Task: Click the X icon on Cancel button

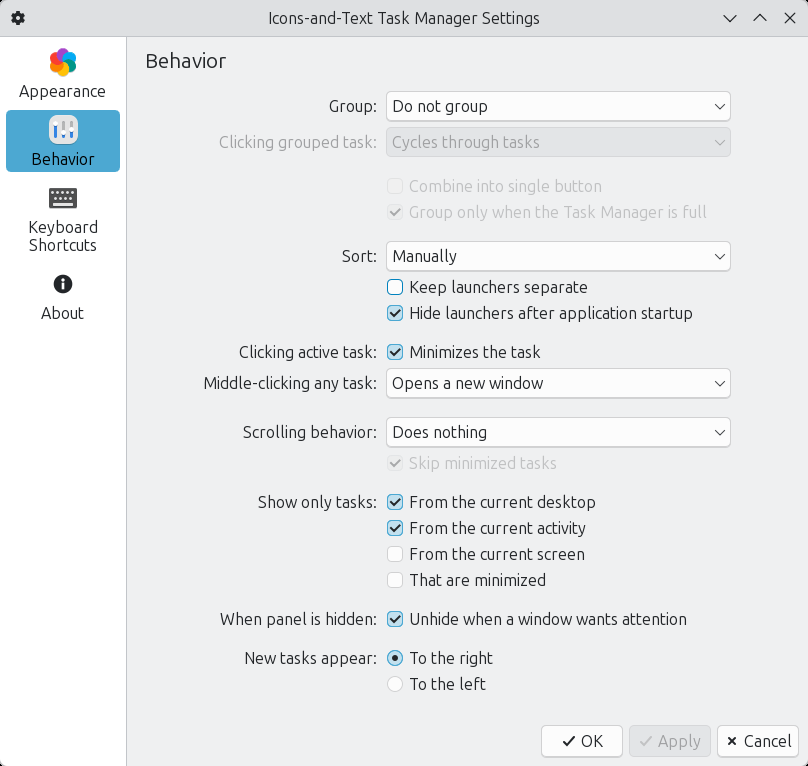Action: click(732, 741)
